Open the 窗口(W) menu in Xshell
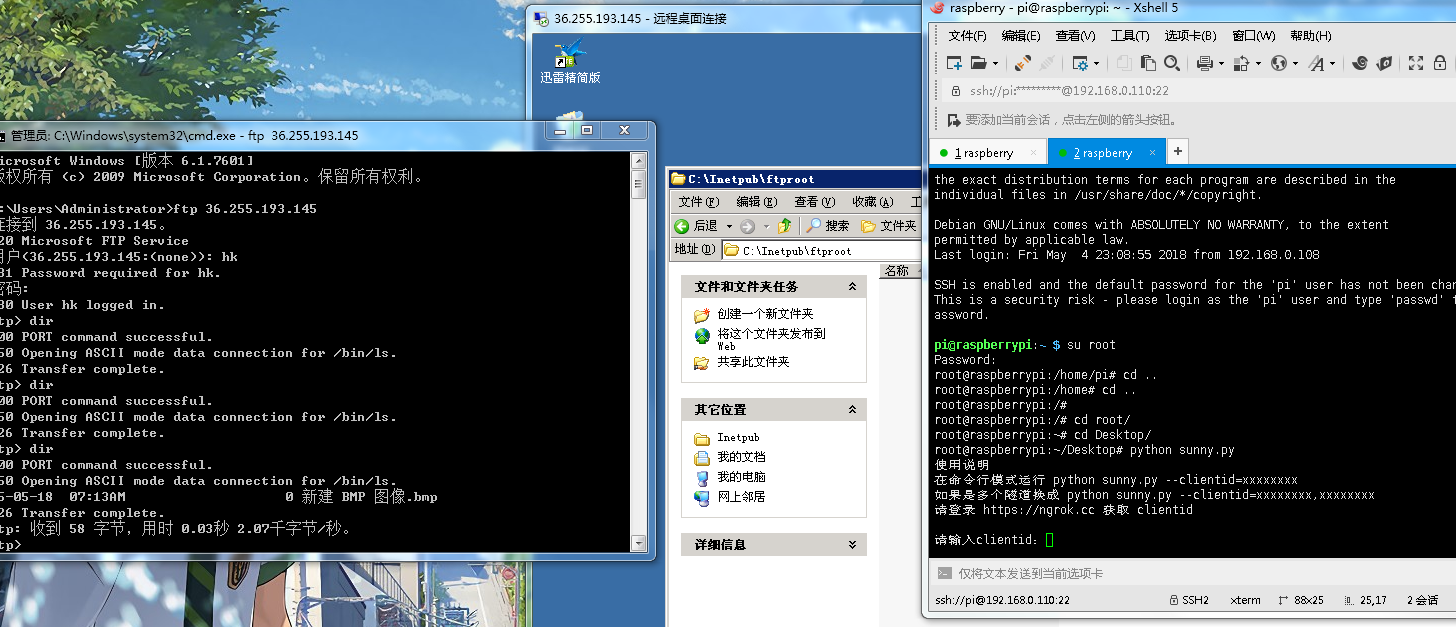Screen dimensions: 1456x627 click(1253, 36)
